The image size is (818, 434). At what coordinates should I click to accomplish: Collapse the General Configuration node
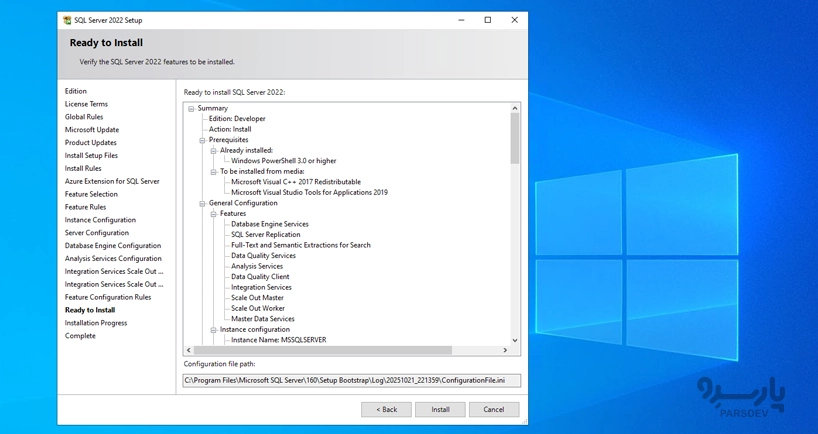click(x=202, y=204)
